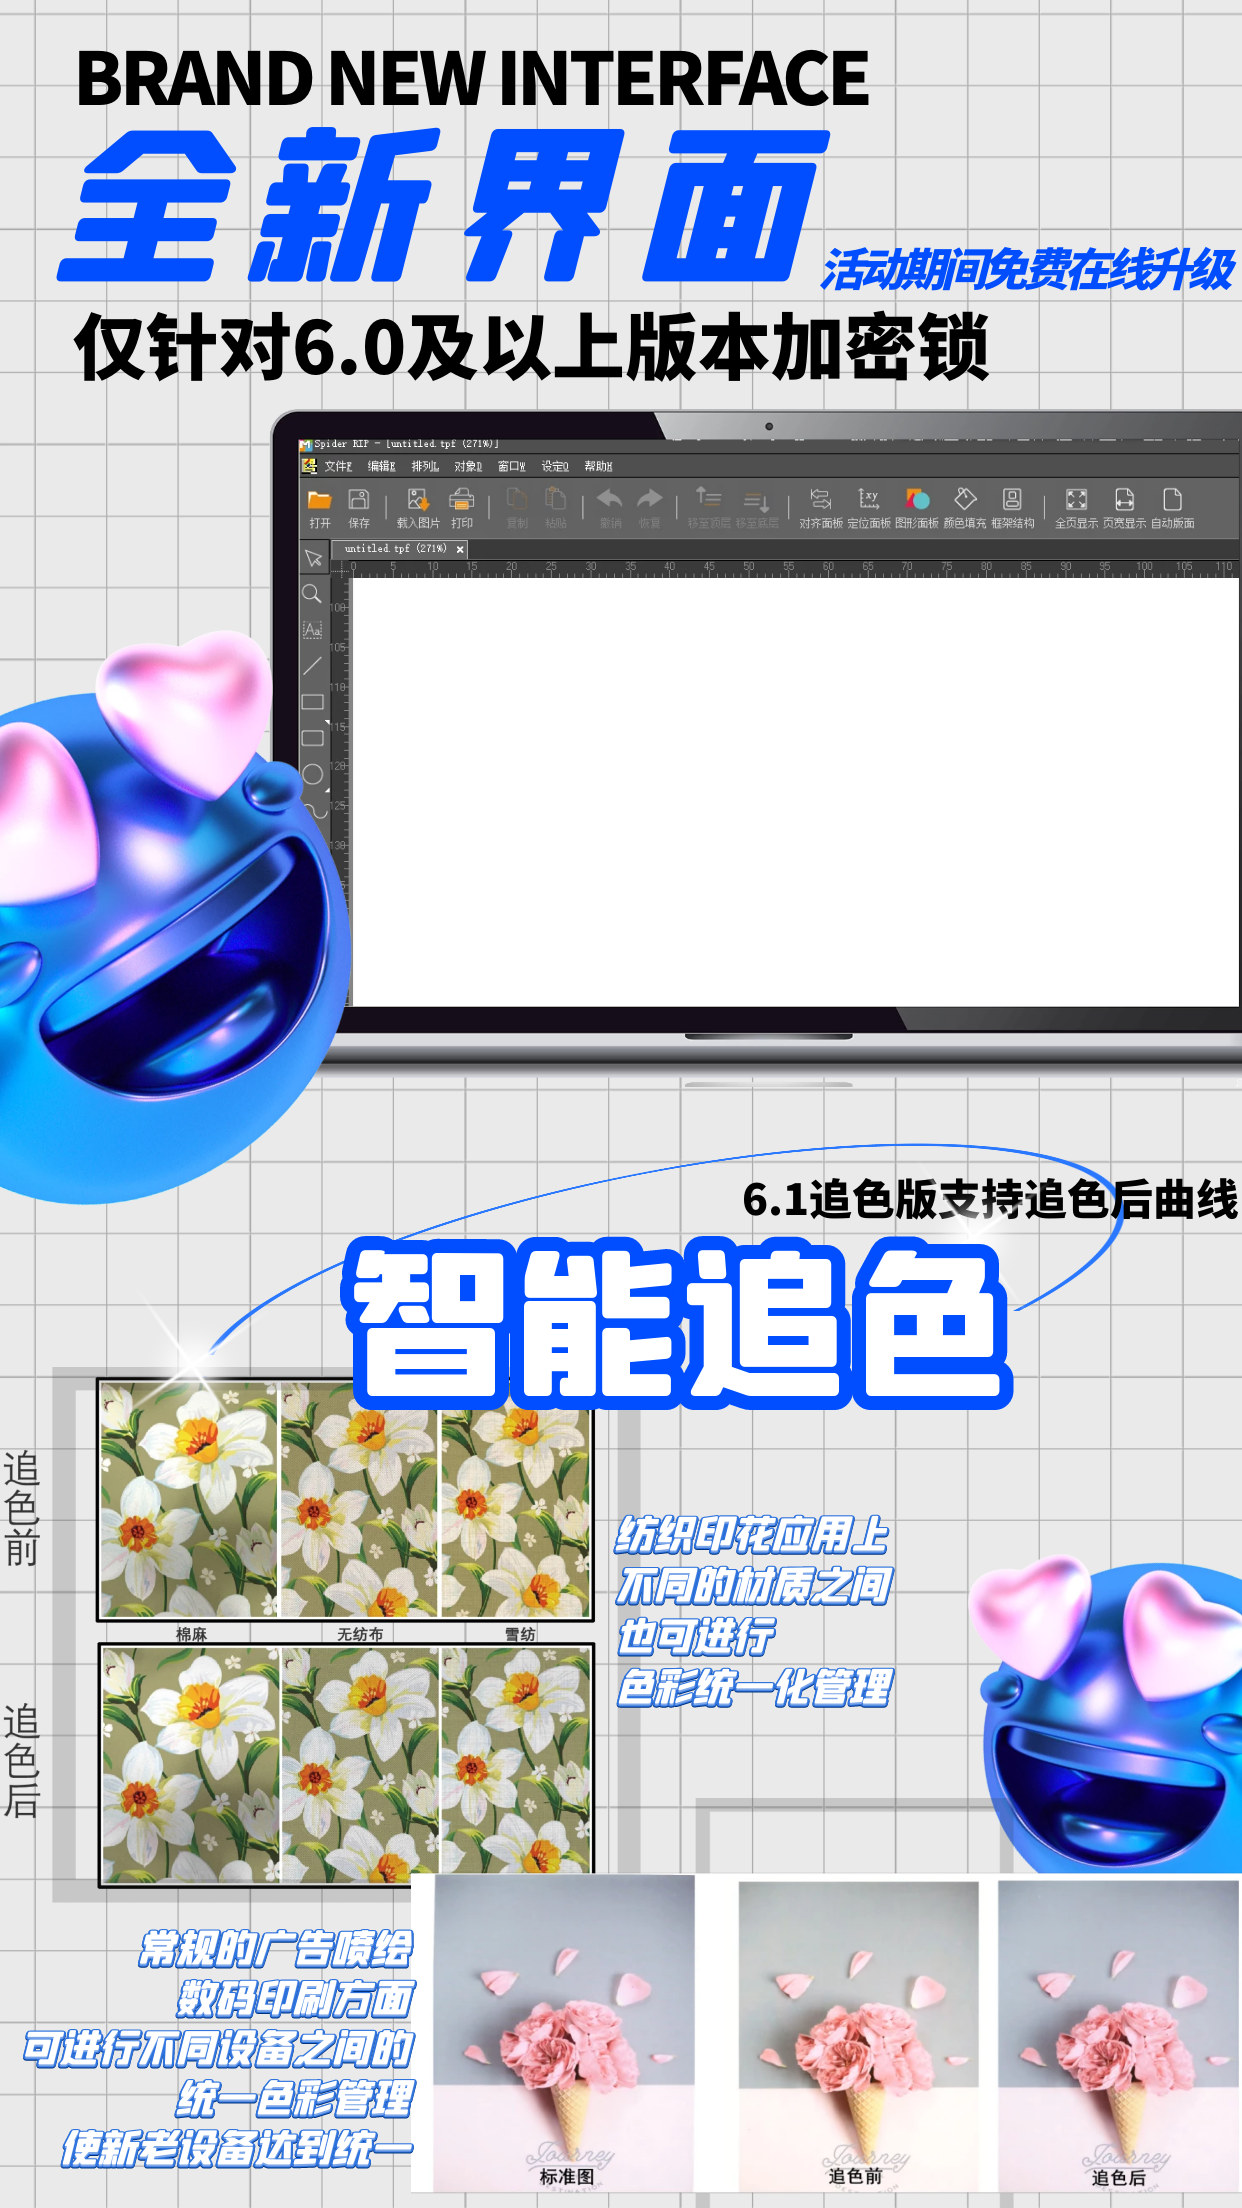Click the 智能追色 heading

click(x=678, y=1322)
